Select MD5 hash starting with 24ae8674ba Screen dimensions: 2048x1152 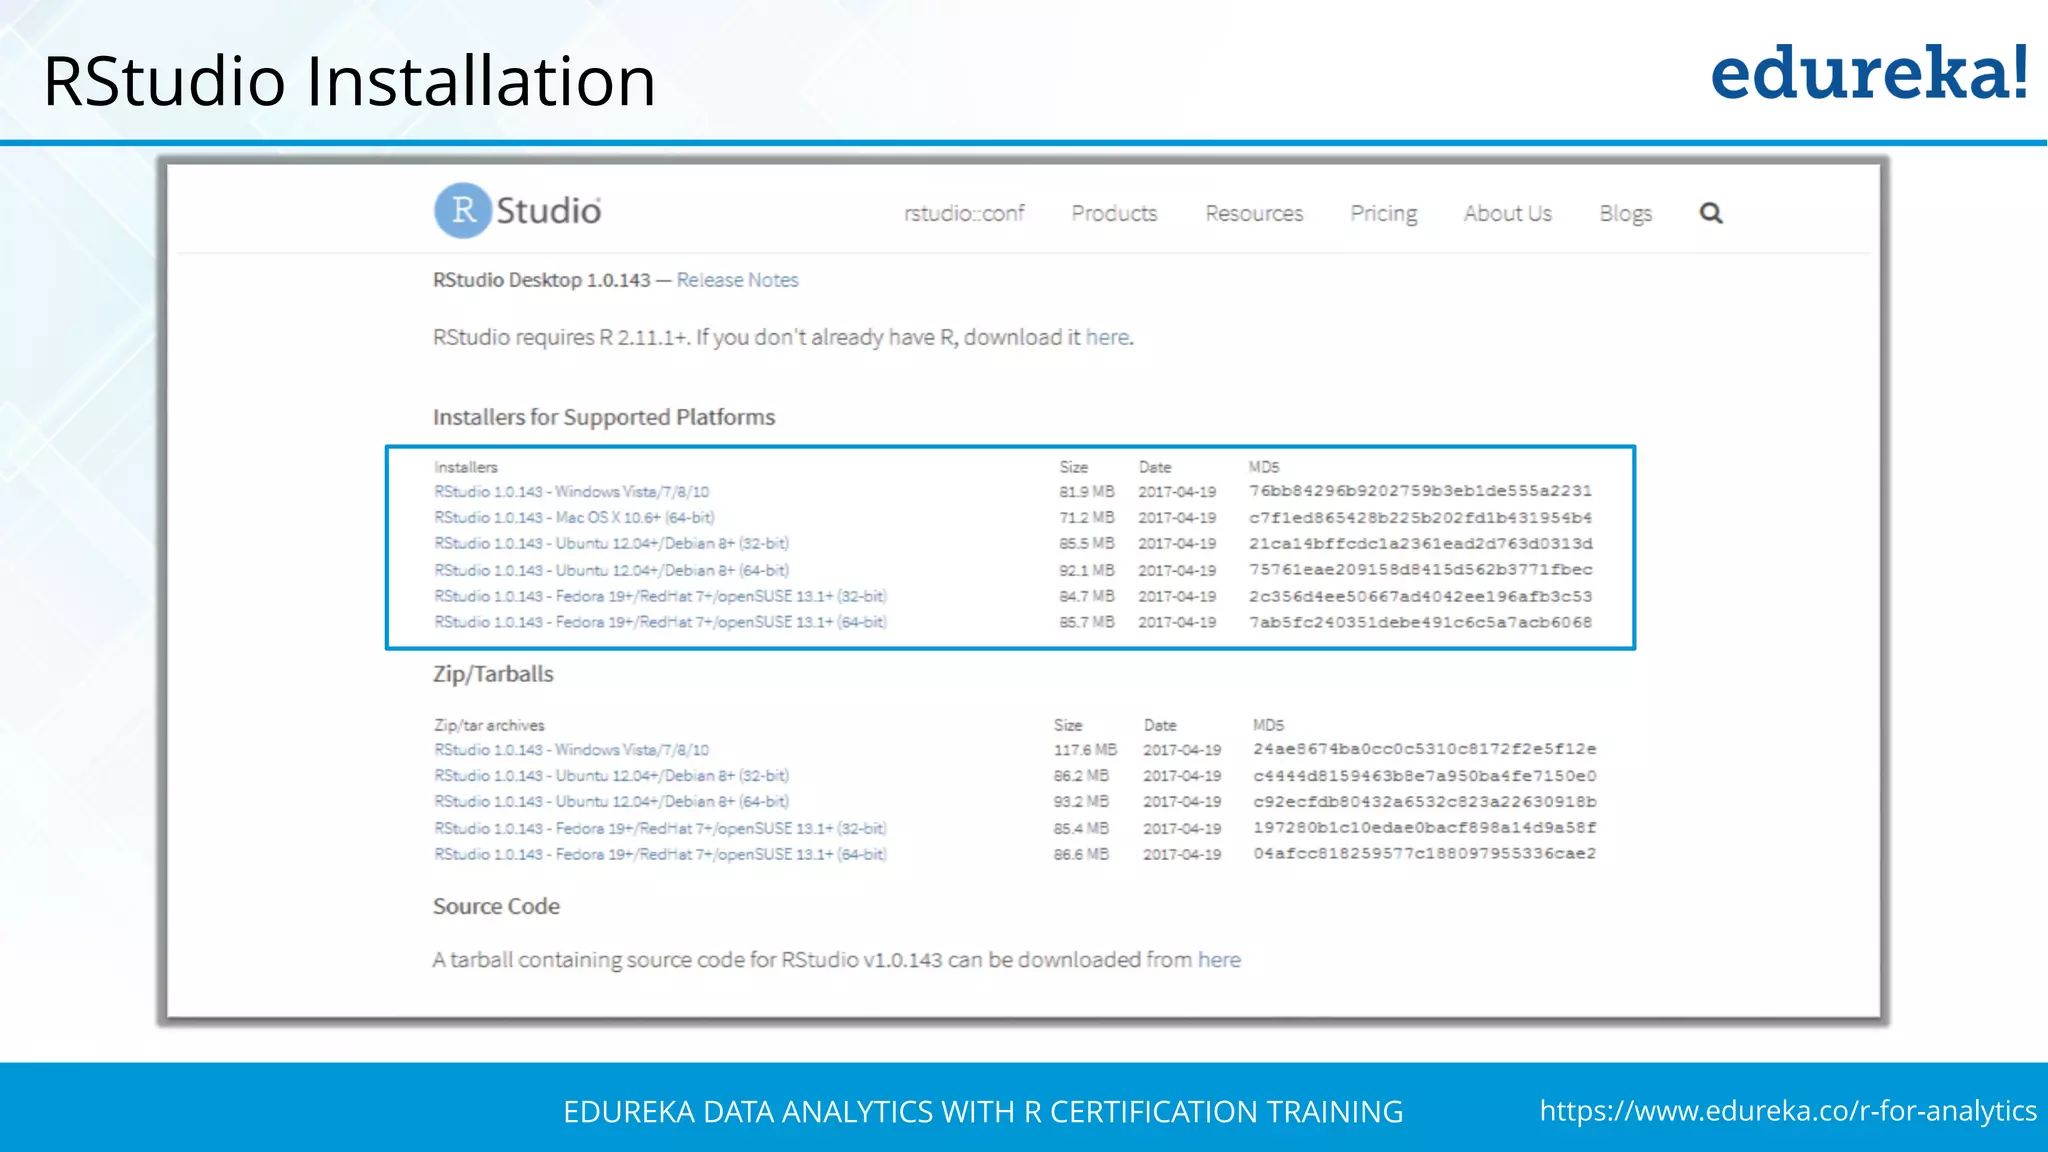pos(1425,749)
